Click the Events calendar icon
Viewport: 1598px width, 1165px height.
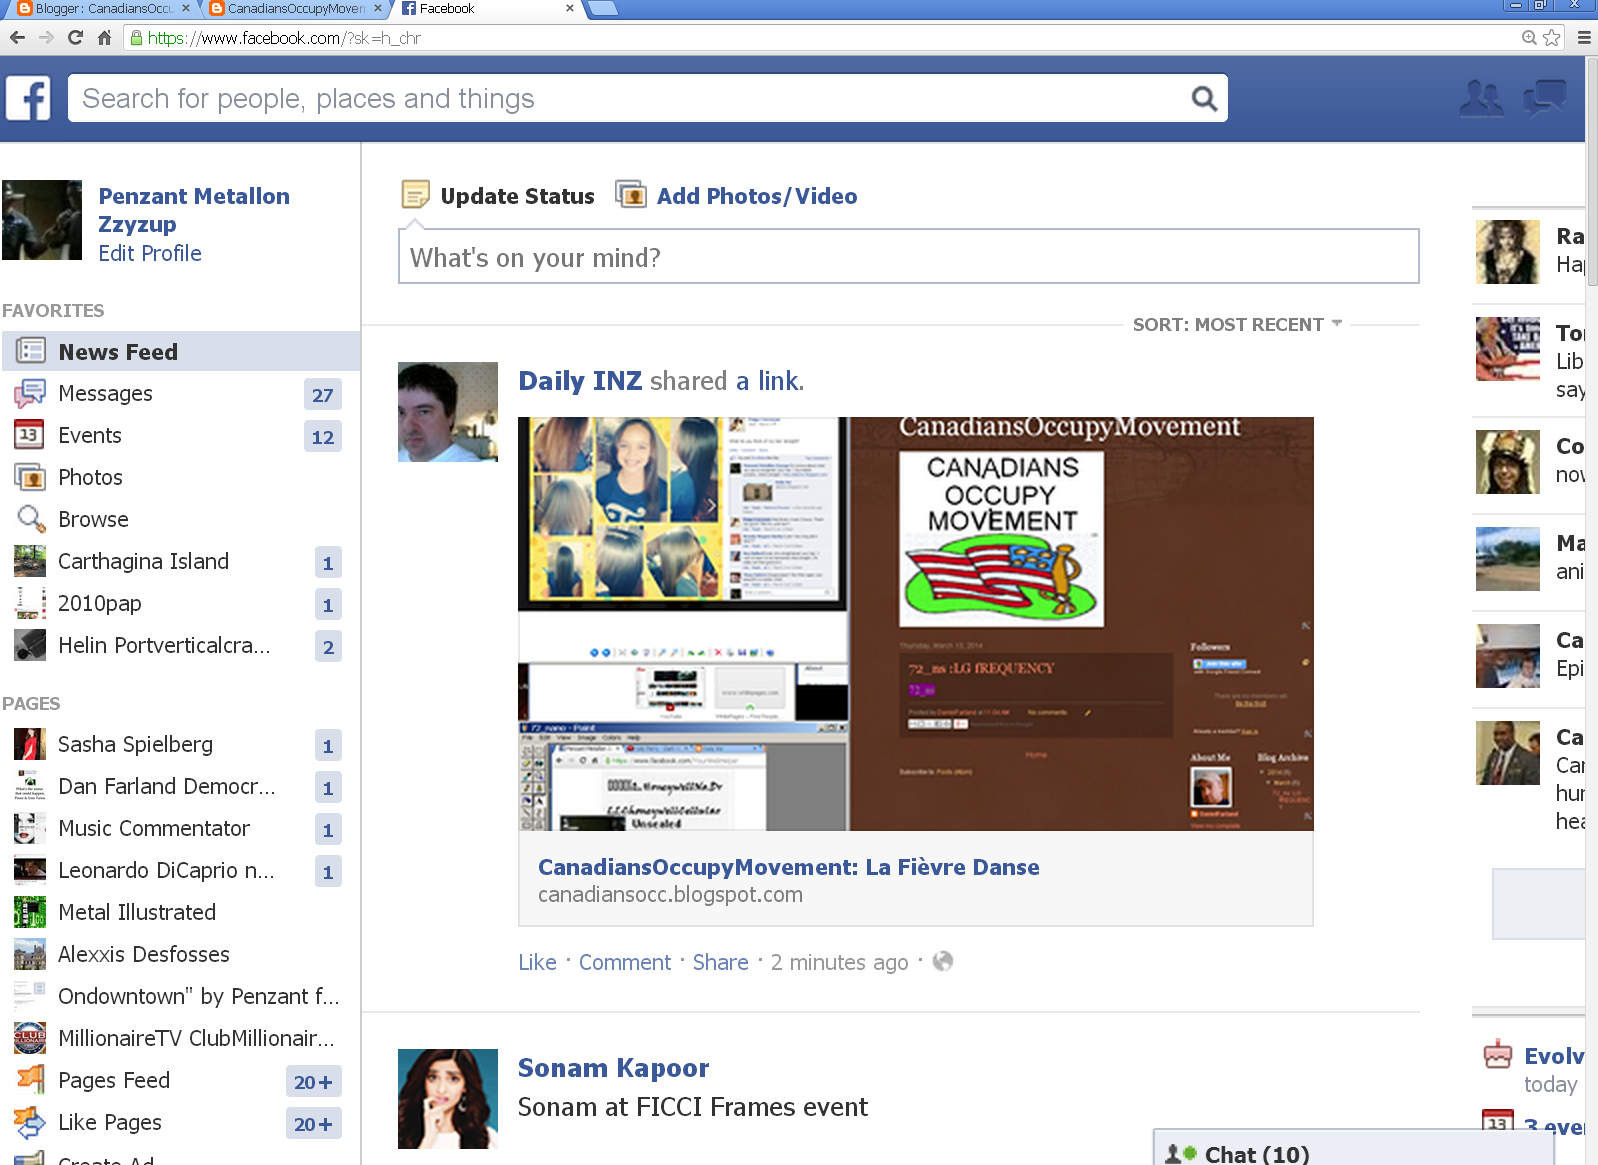coord(29,435)
